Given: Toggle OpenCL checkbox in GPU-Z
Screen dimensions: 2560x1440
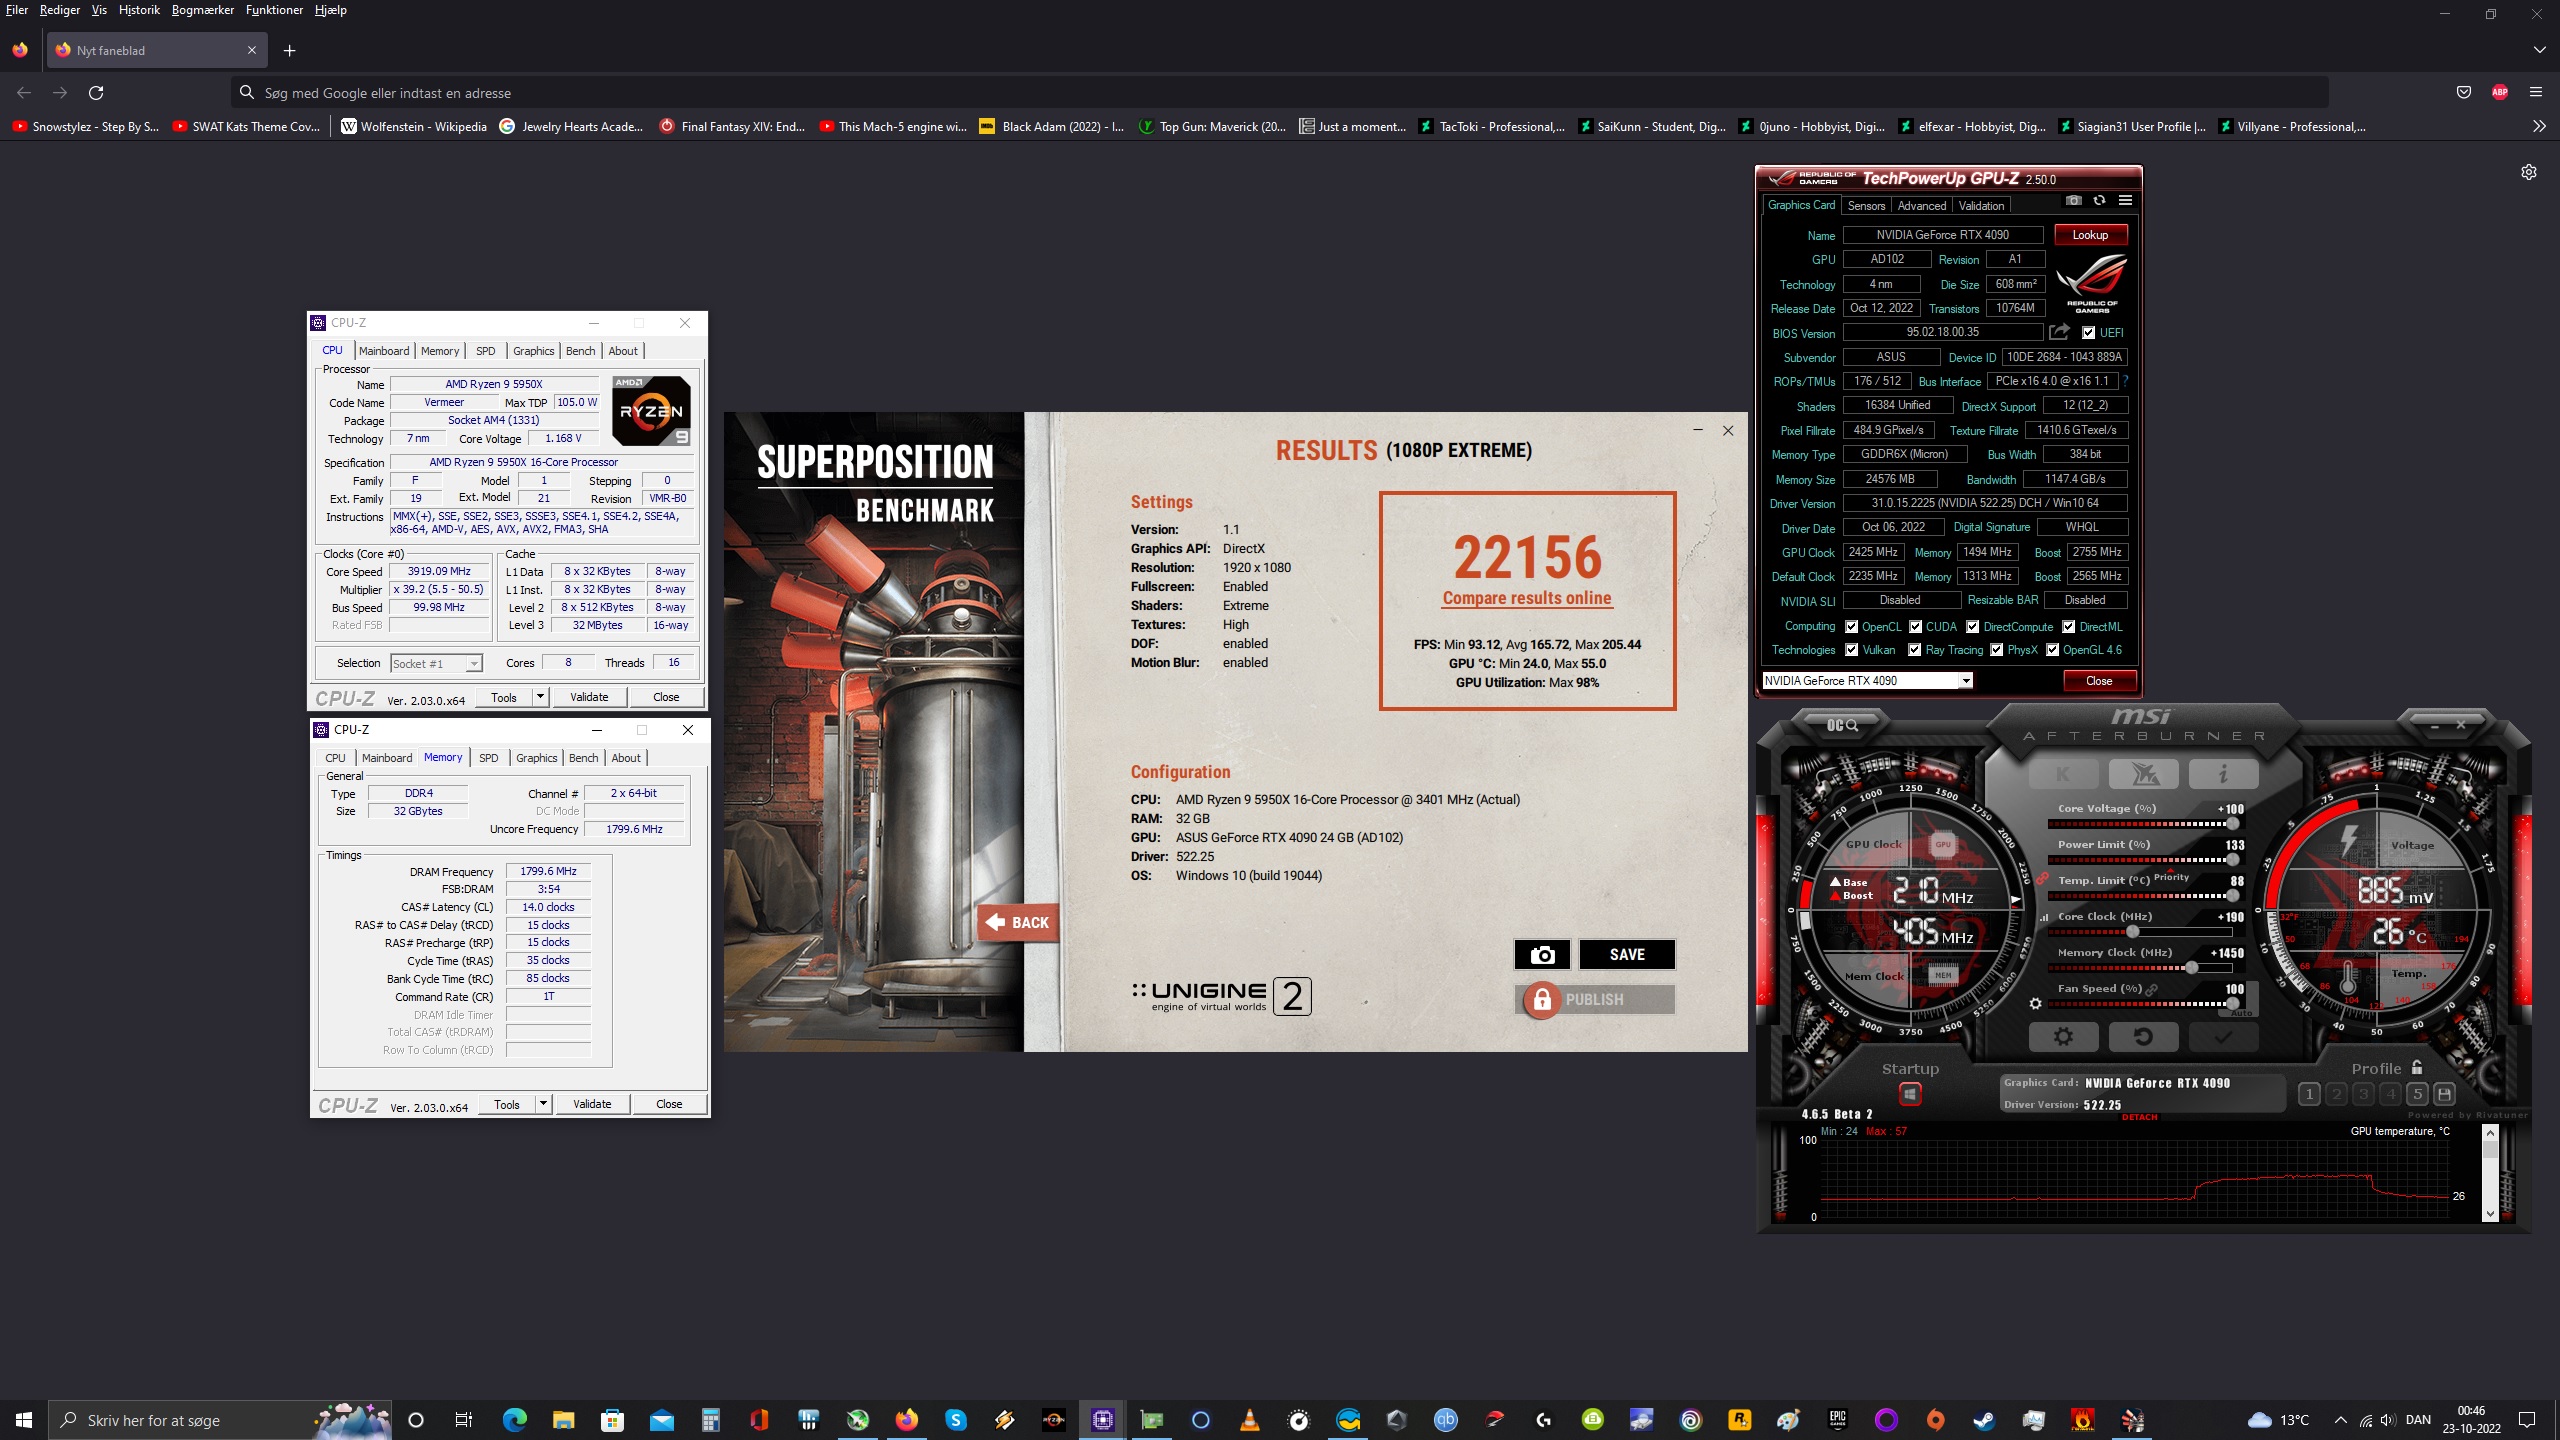Looking at the screenshot, I should (1851, 627).
